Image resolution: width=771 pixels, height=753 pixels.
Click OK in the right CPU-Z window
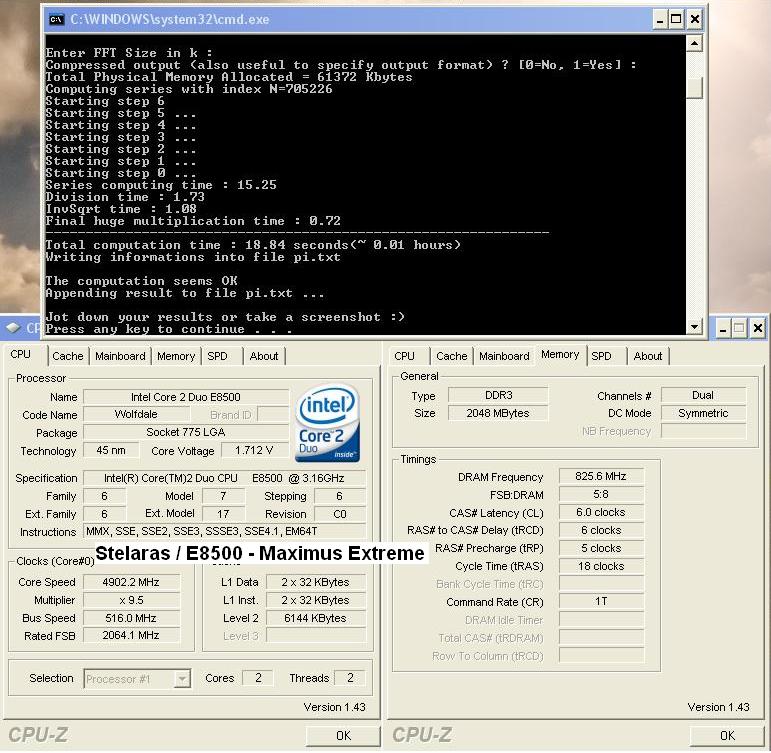pos(727,736)
